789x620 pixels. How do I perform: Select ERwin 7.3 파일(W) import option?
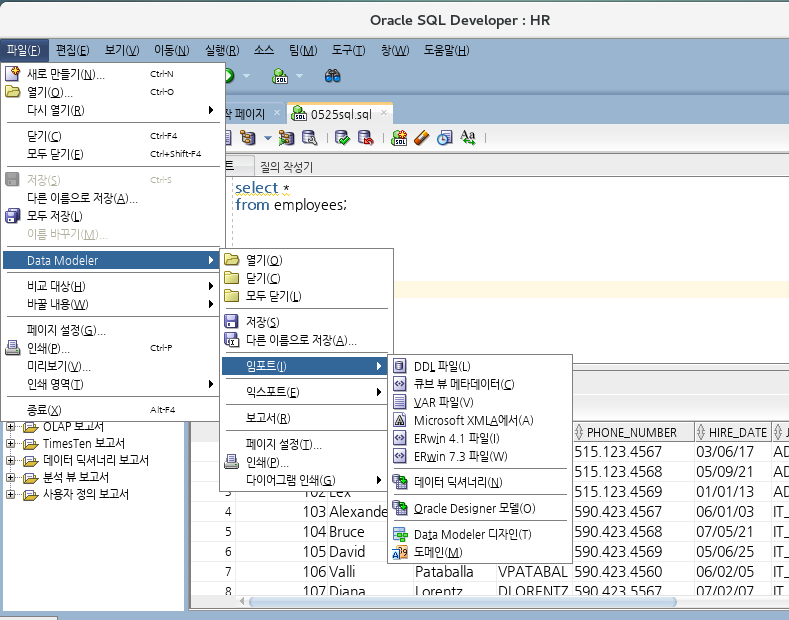(x=480, y=457)
